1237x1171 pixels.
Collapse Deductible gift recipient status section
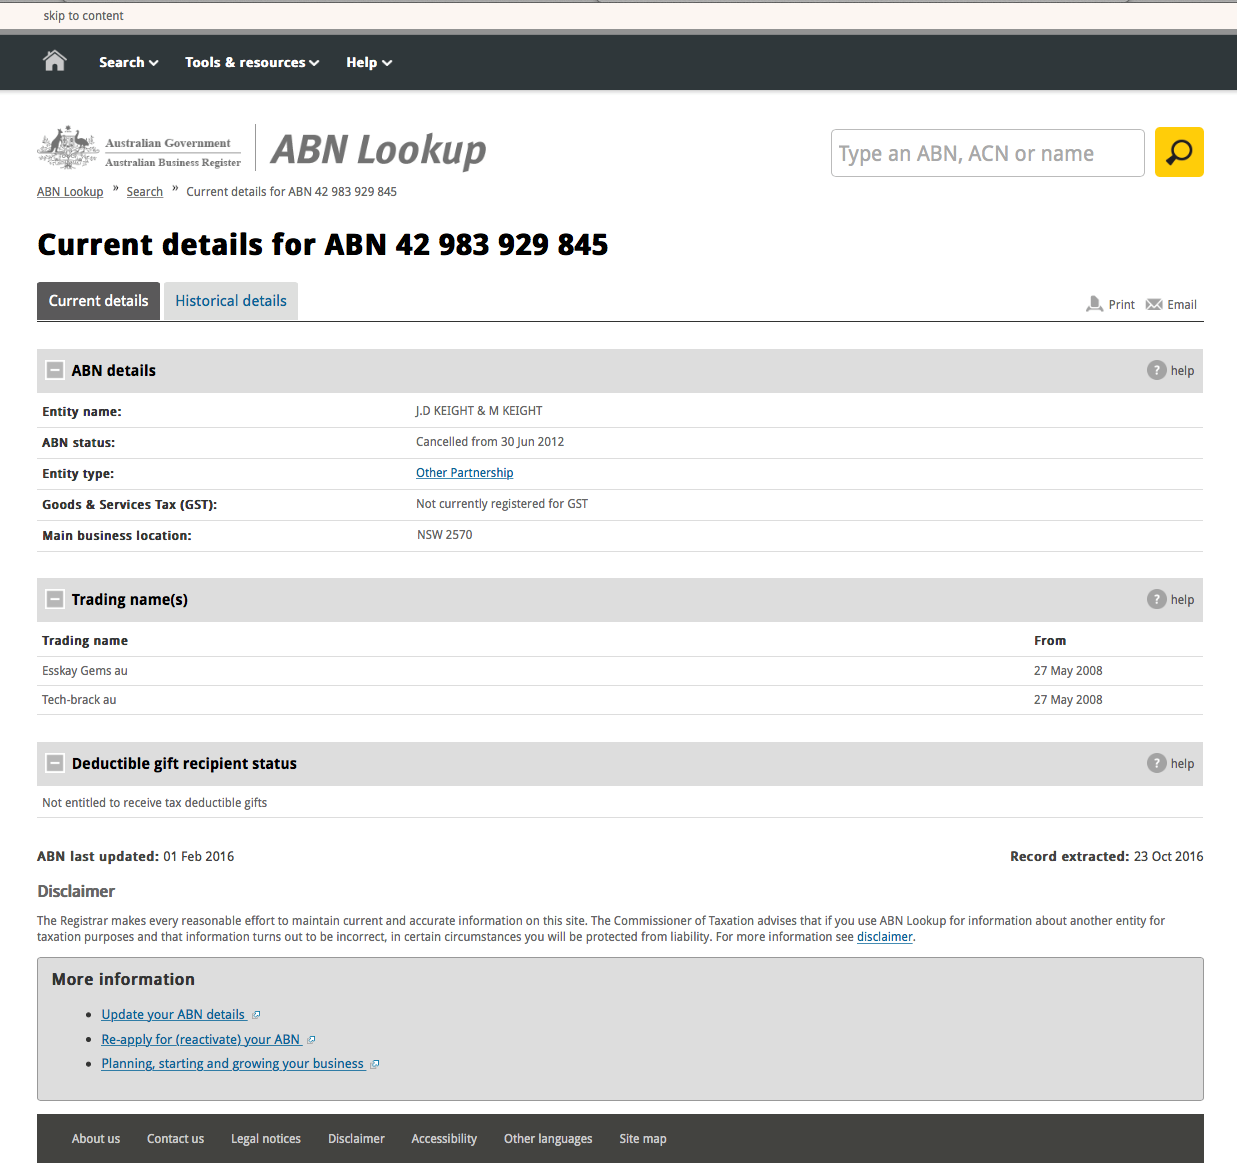pos(55,763)
